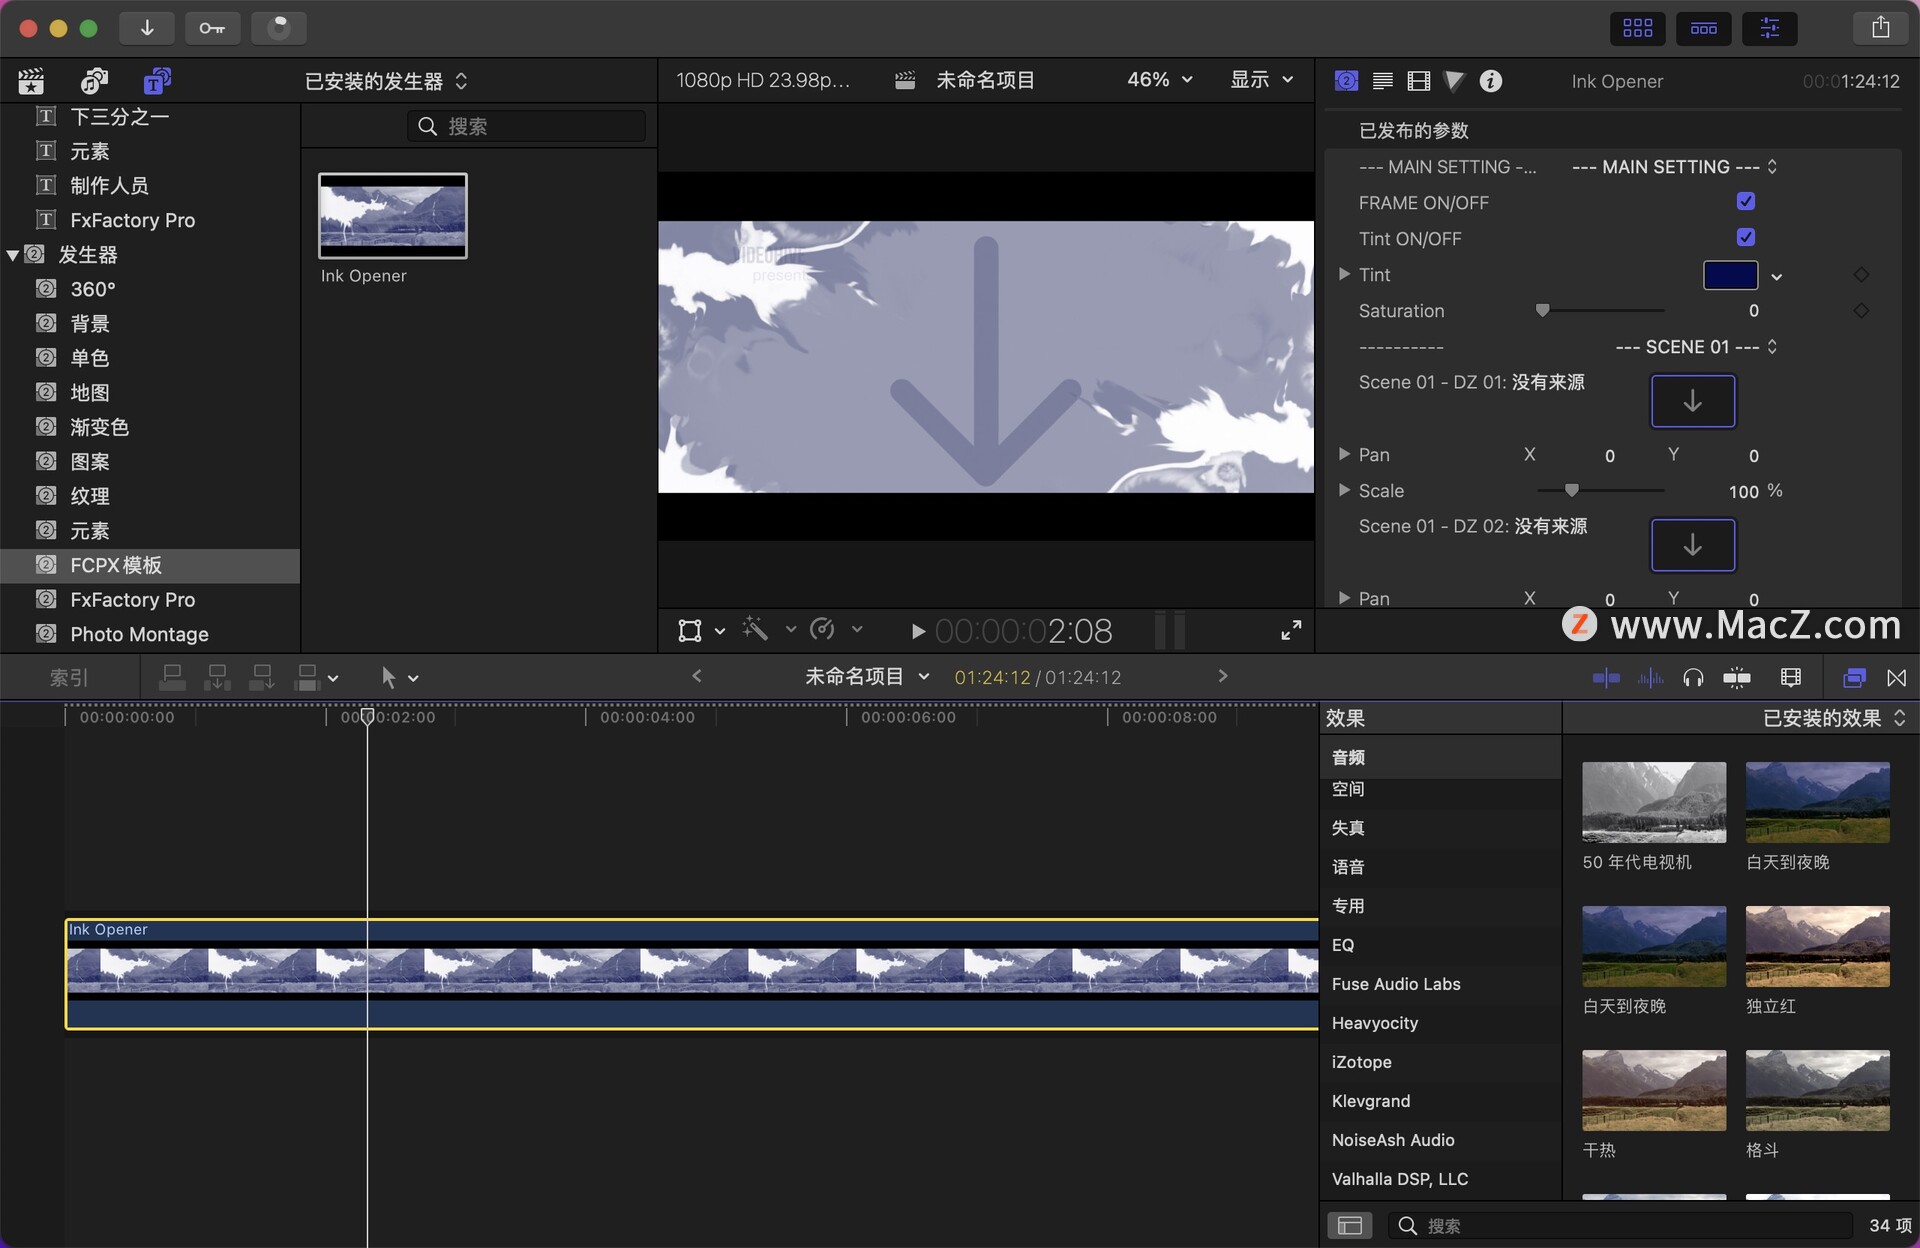The width and height of the screenshot is (1920, 1248).
Task: Open the Titles and Generators sidebar
Action: pos(157,81)
